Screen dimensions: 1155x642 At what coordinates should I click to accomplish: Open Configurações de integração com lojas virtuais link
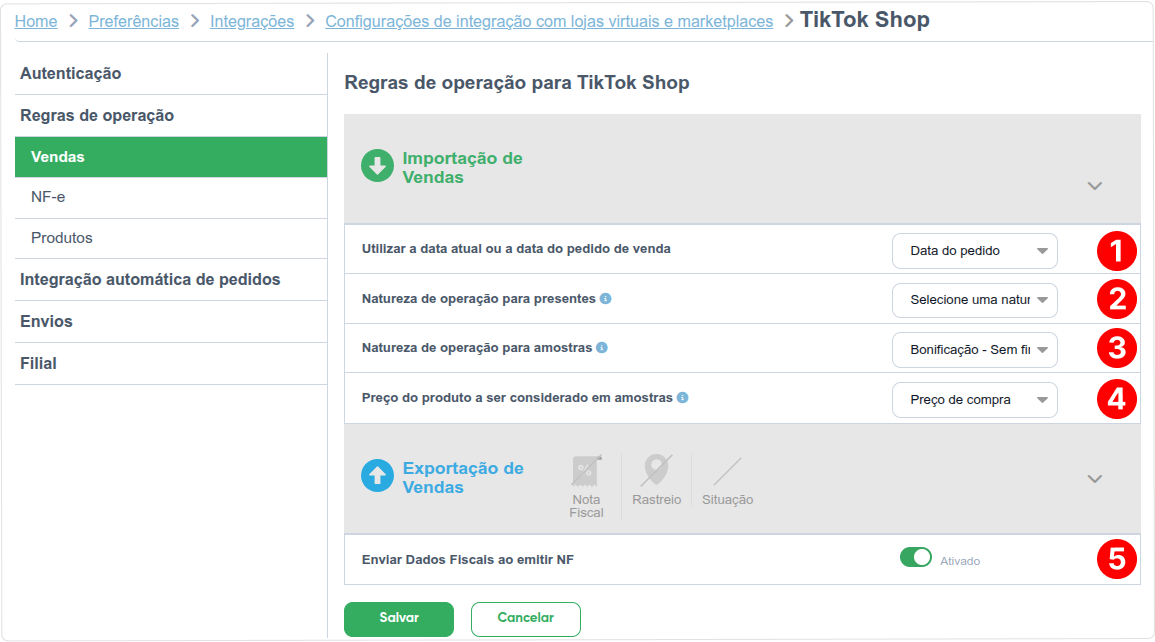[x=549, y=21]
